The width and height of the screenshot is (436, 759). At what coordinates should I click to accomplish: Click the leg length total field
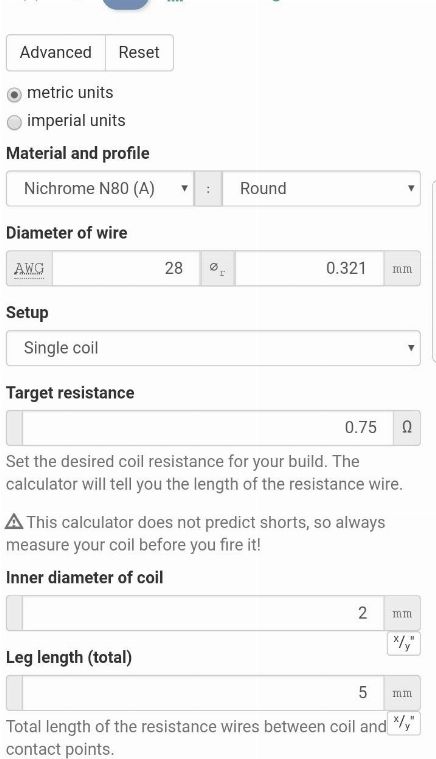pyautogui.click(x=203, y=693)
